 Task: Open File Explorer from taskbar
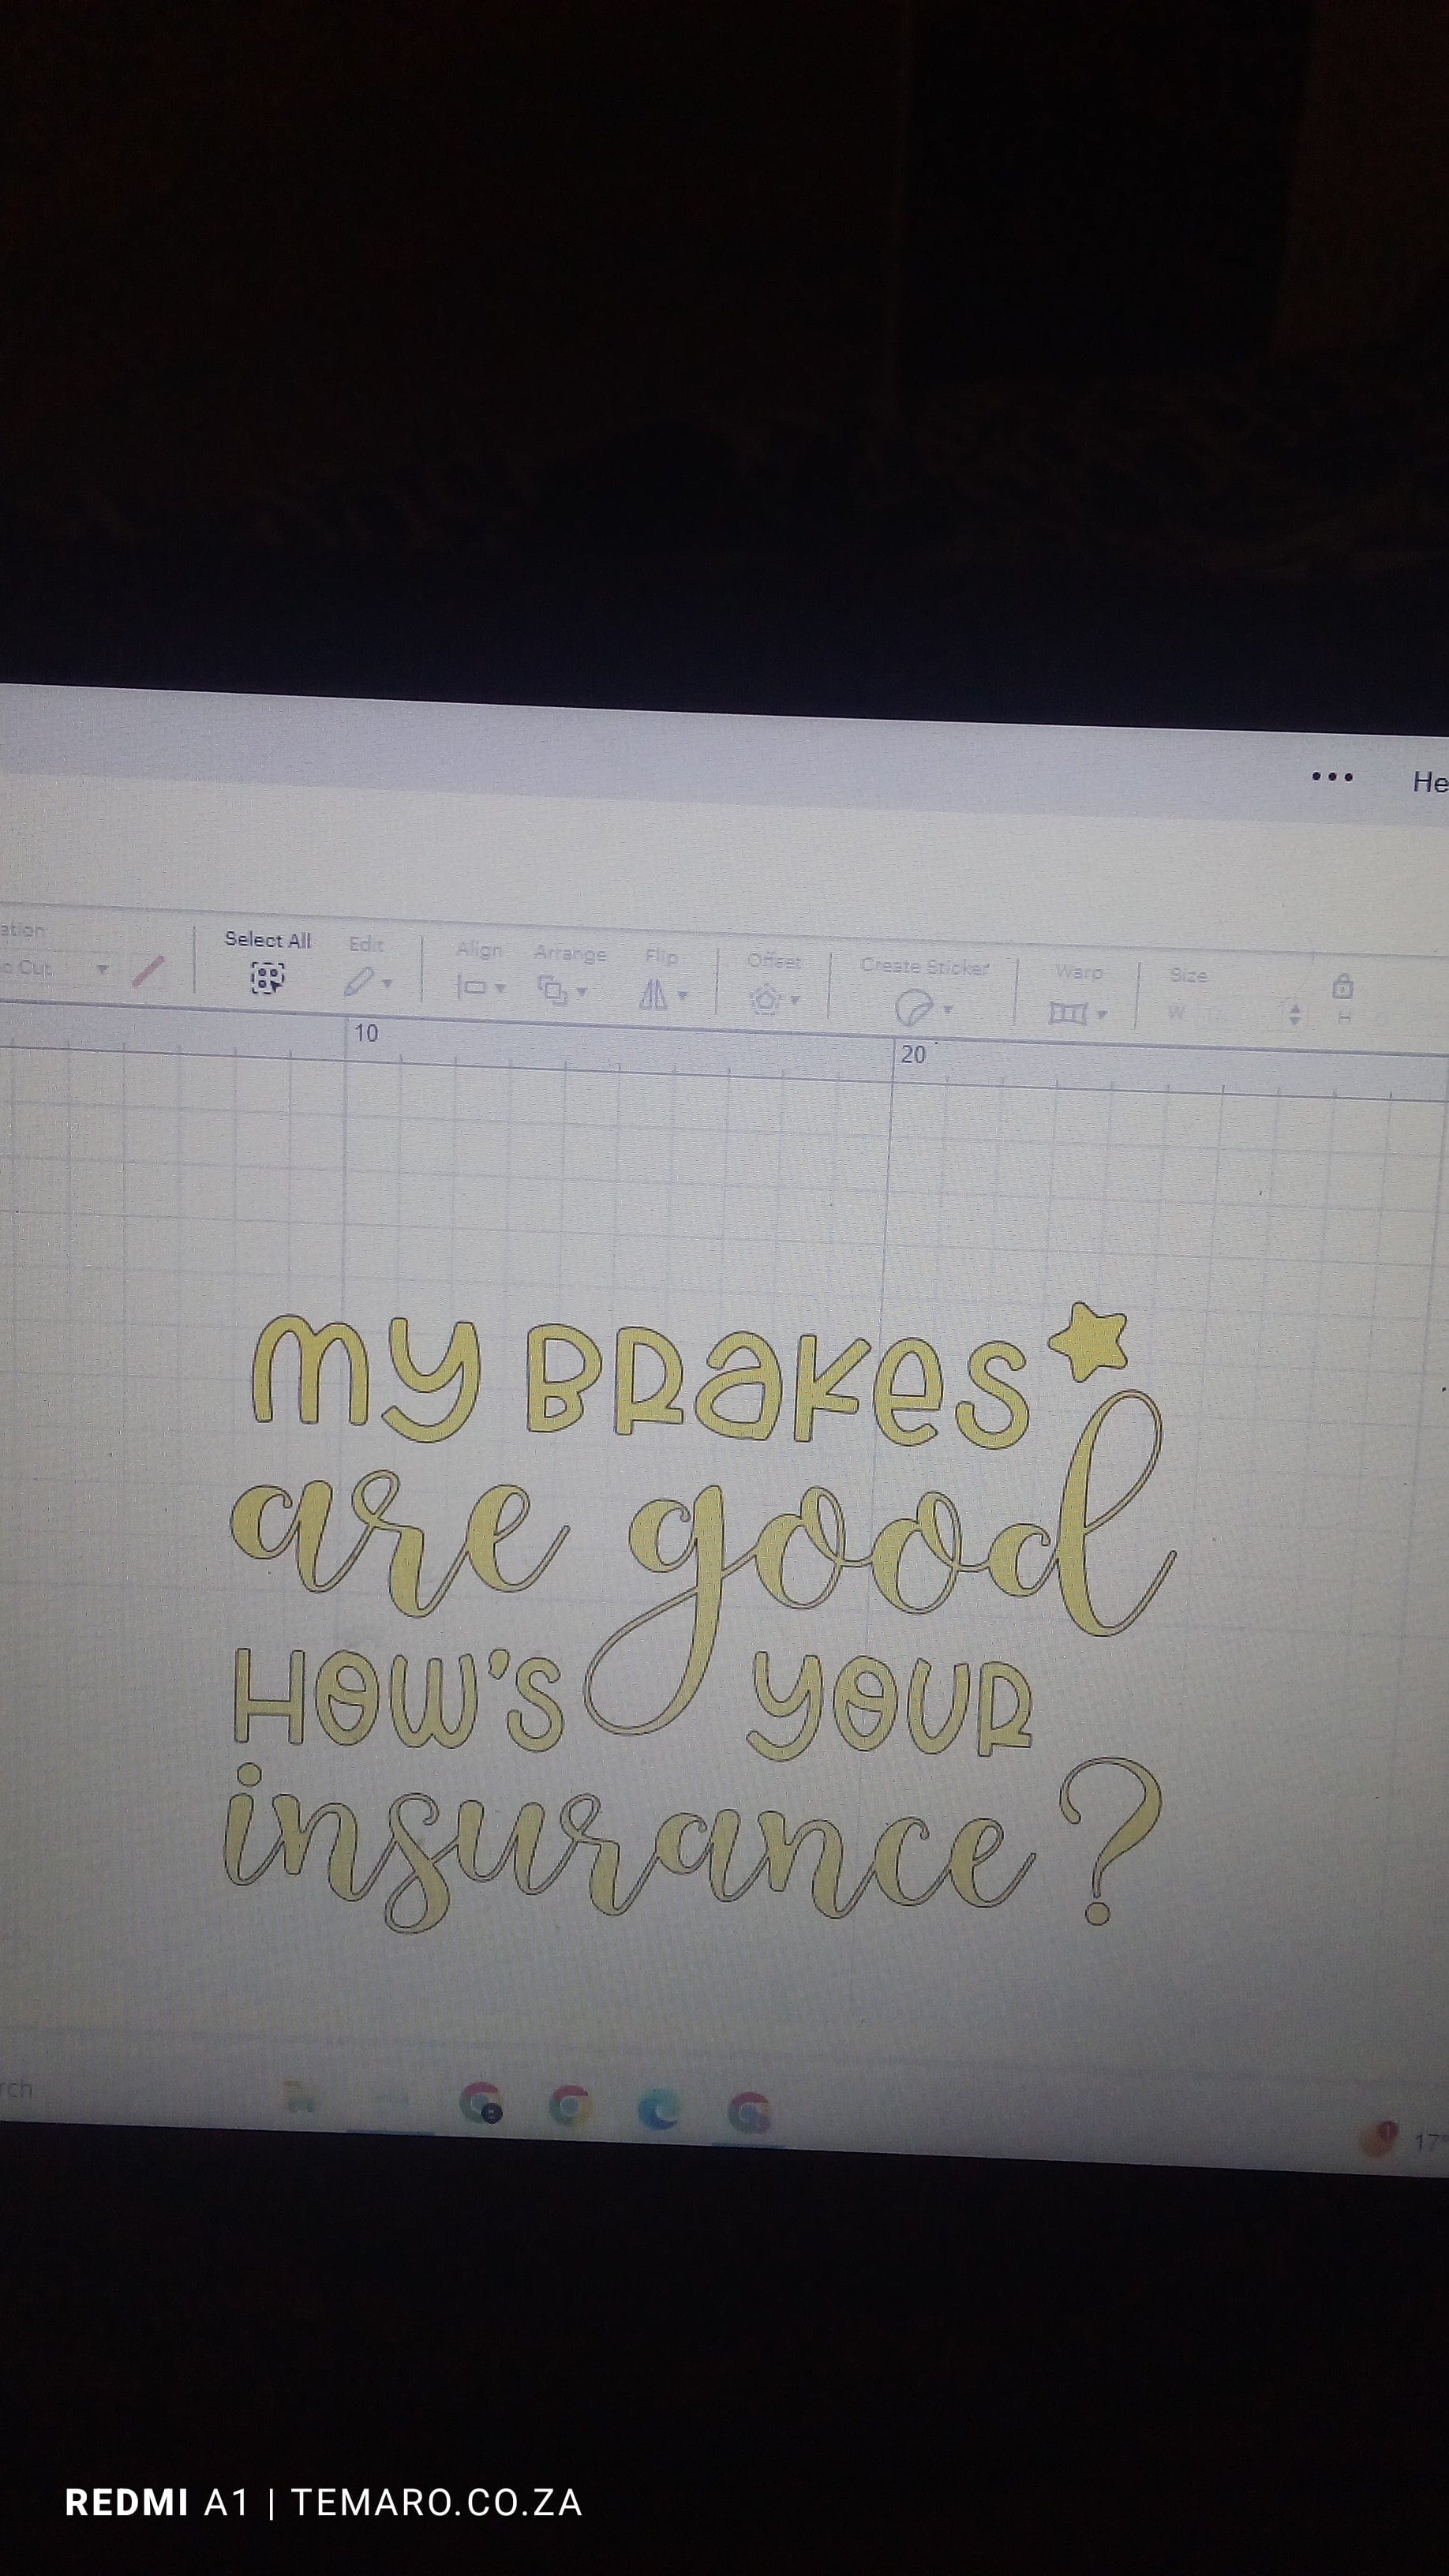tap(300, 2097)
